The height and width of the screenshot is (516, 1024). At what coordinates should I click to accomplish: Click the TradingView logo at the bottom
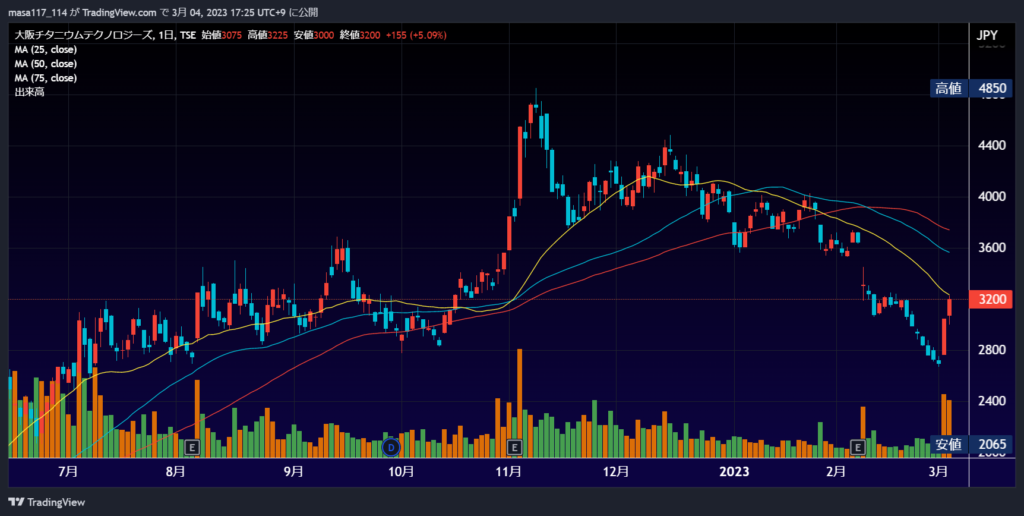pyautogui.click(x=46, y=502)
